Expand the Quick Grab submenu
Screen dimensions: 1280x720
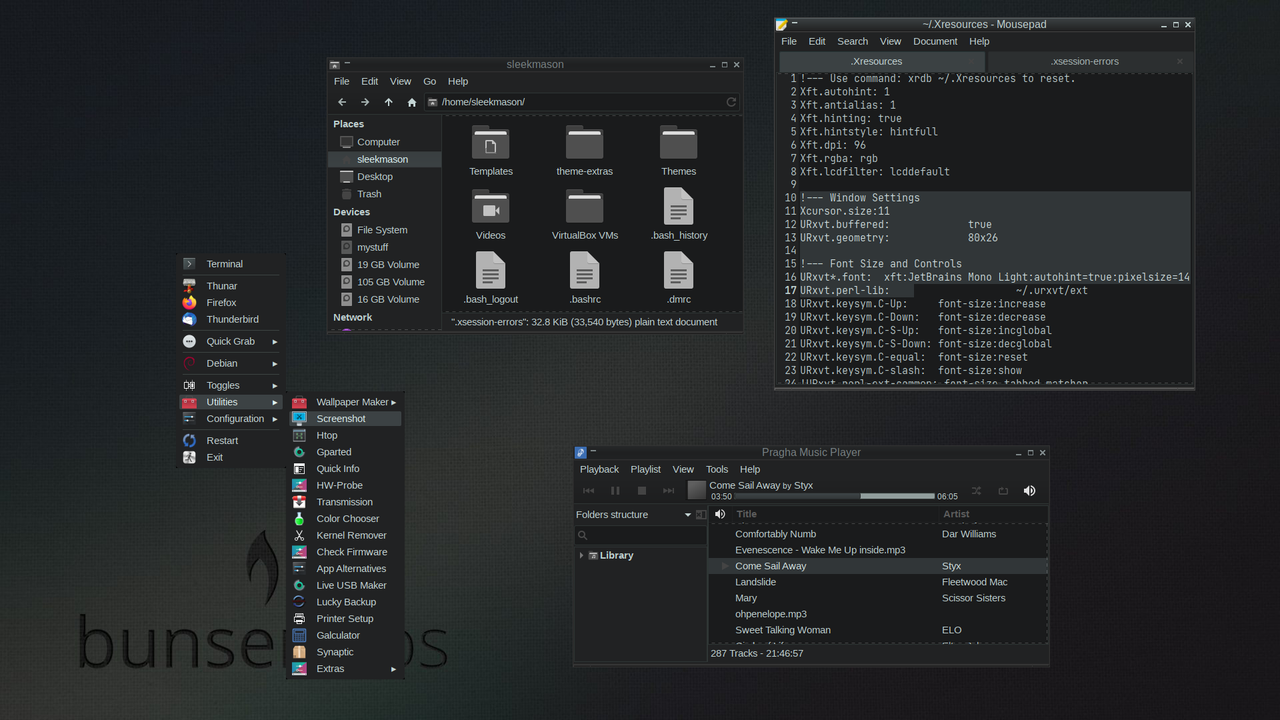tap(231, 341)
